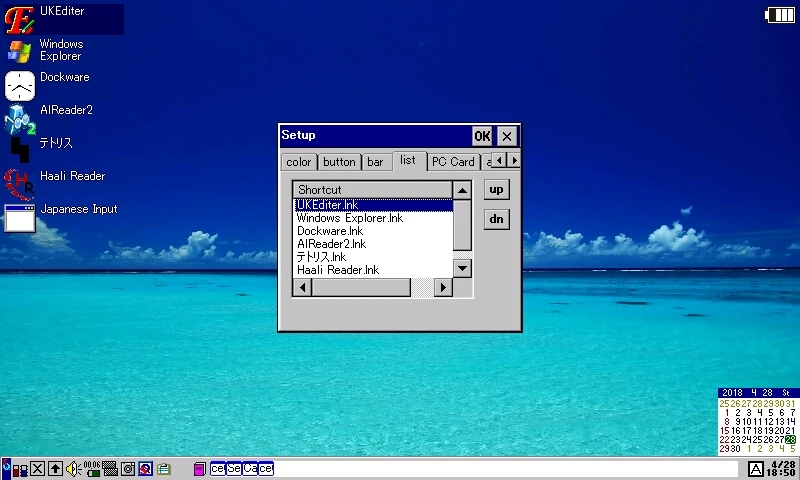Viewport: 800px width, 480px height.
Task: Click the 'A' input mode indicator
Action: click(756, 468)
